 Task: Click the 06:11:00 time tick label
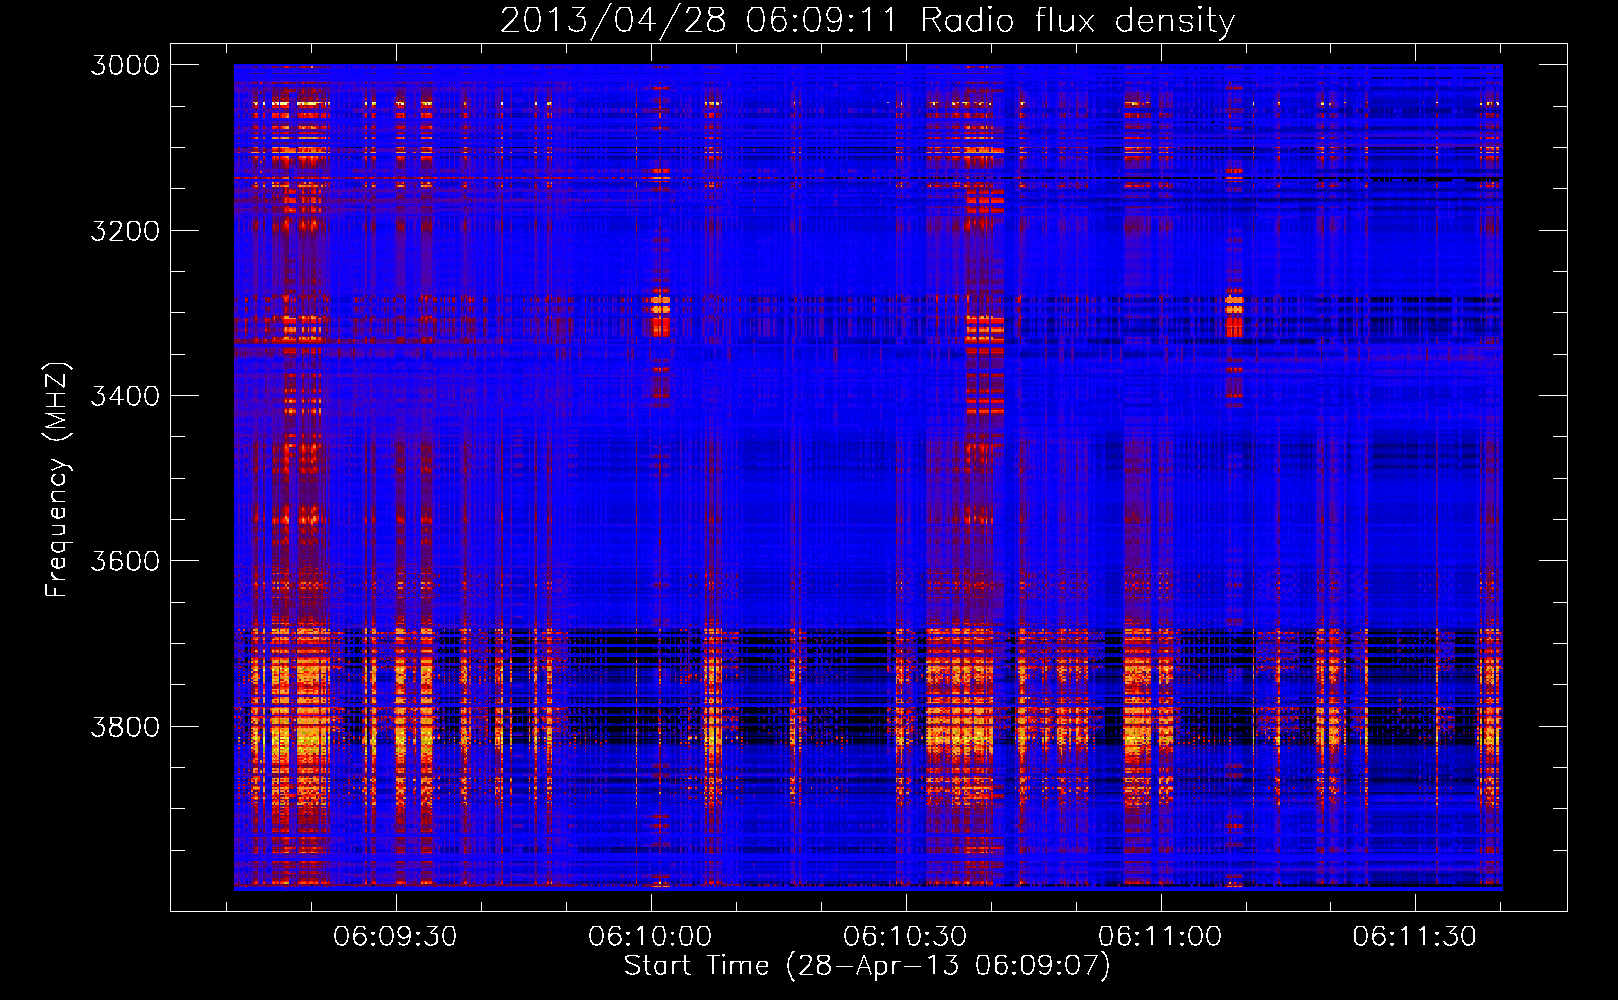click(x=1160, y=936)
